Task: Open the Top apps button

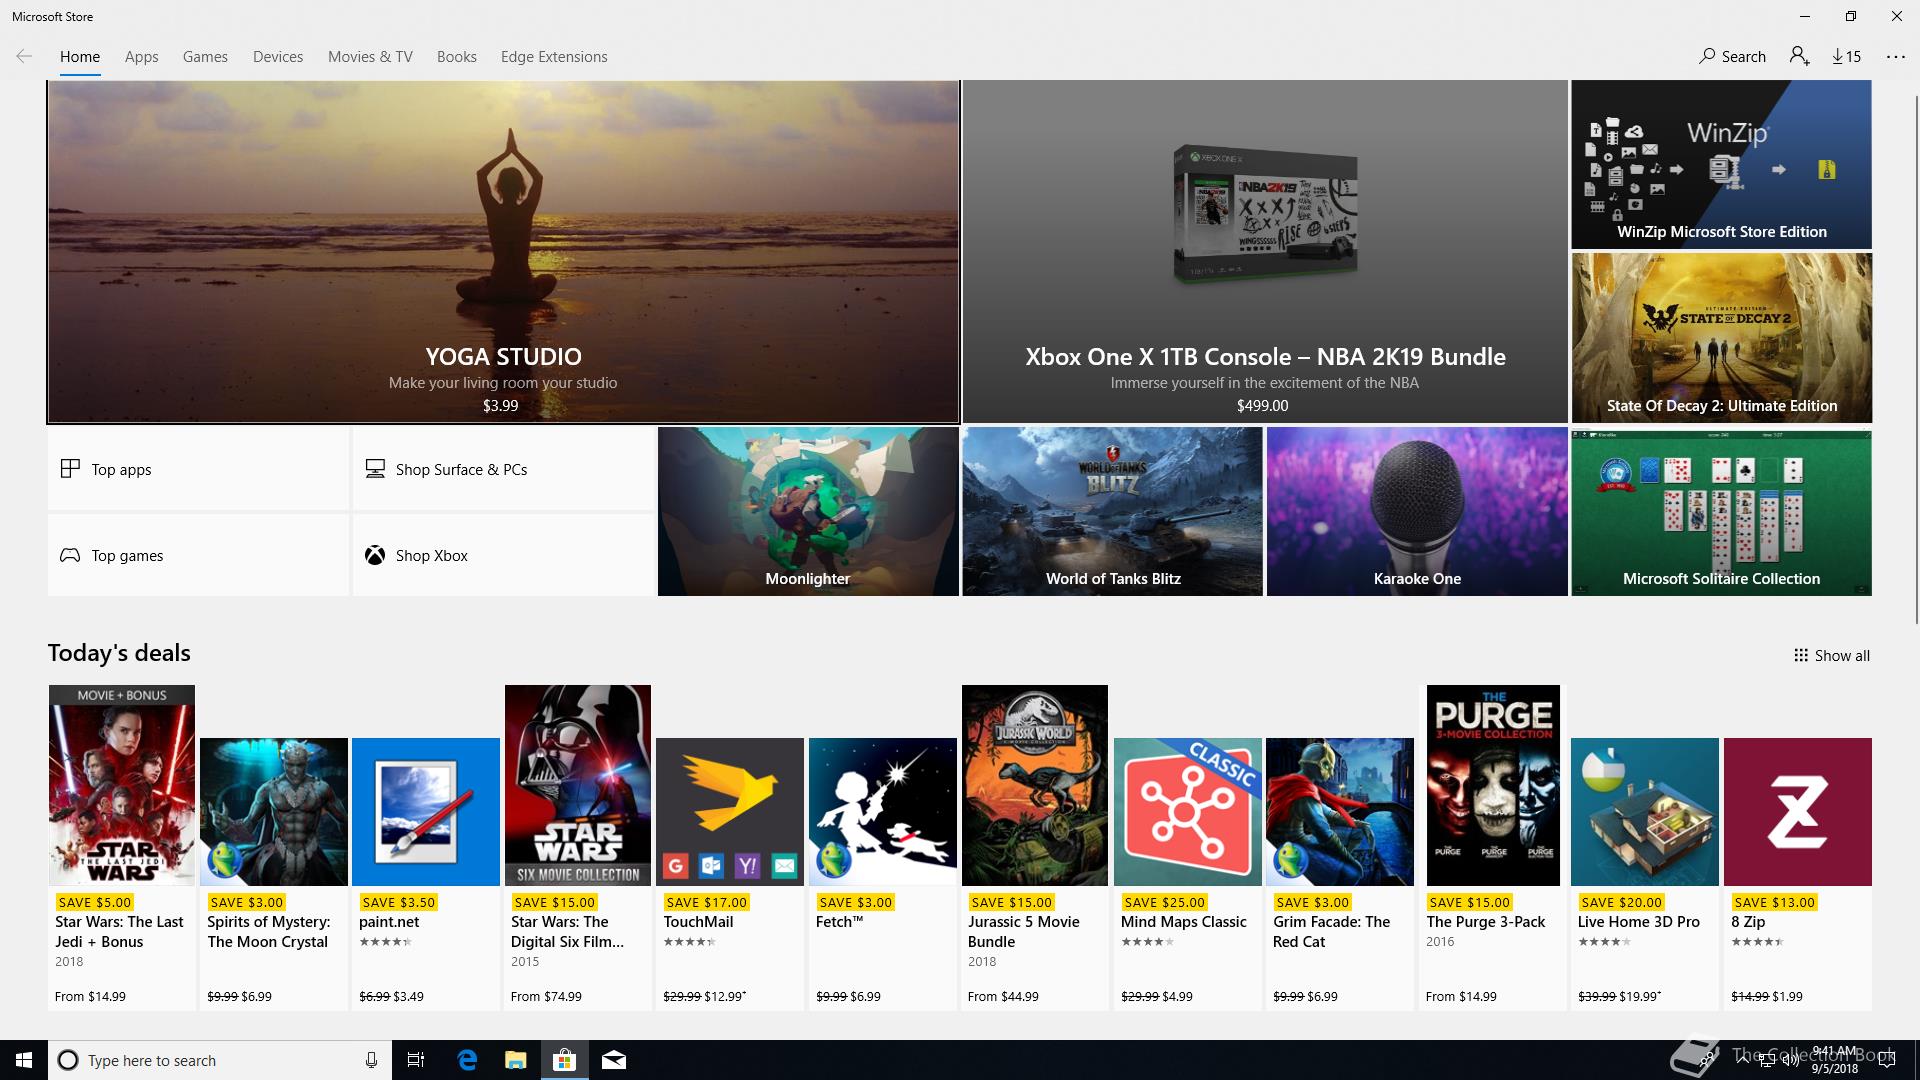Action: tap(198, 469)
